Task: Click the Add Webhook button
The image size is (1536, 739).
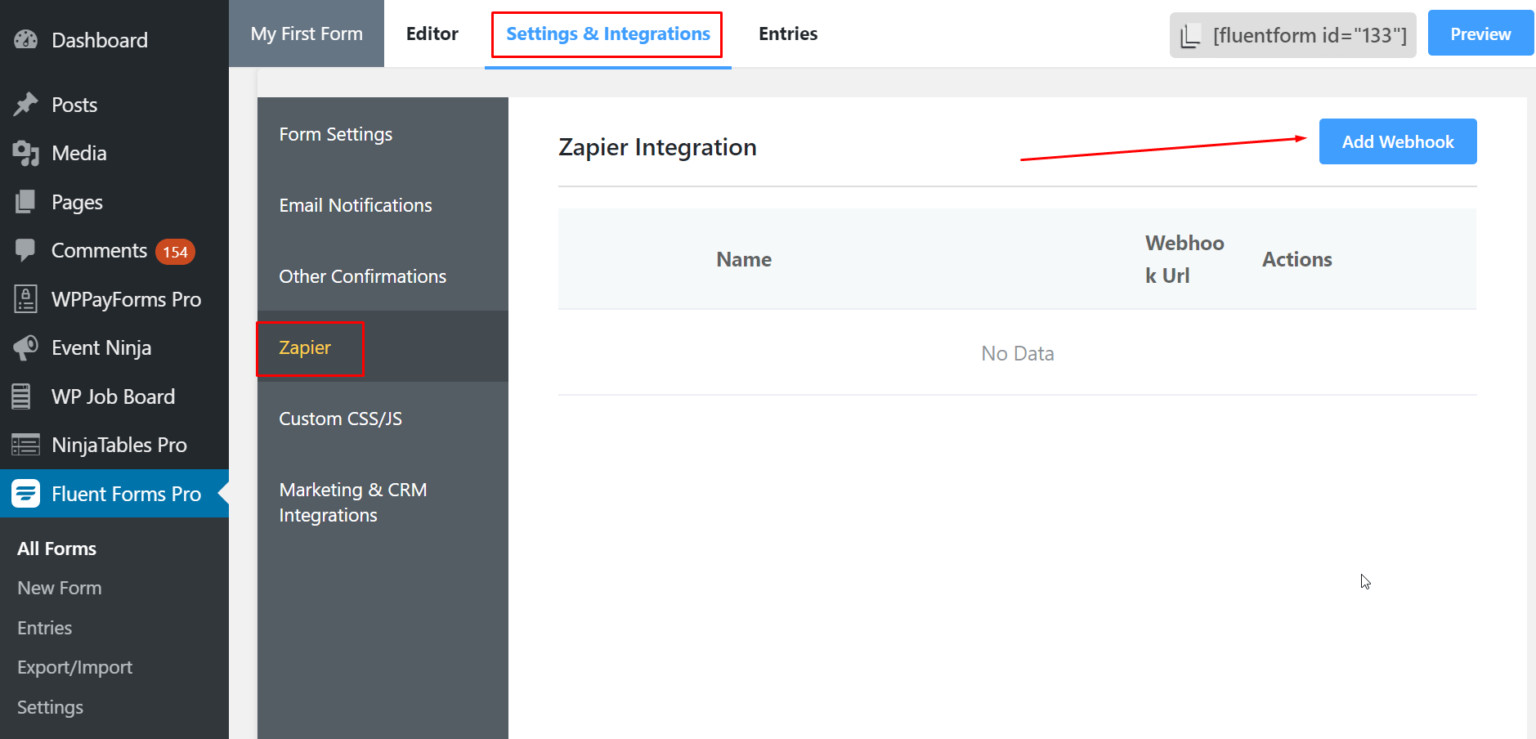Action: coord(1397,141)
